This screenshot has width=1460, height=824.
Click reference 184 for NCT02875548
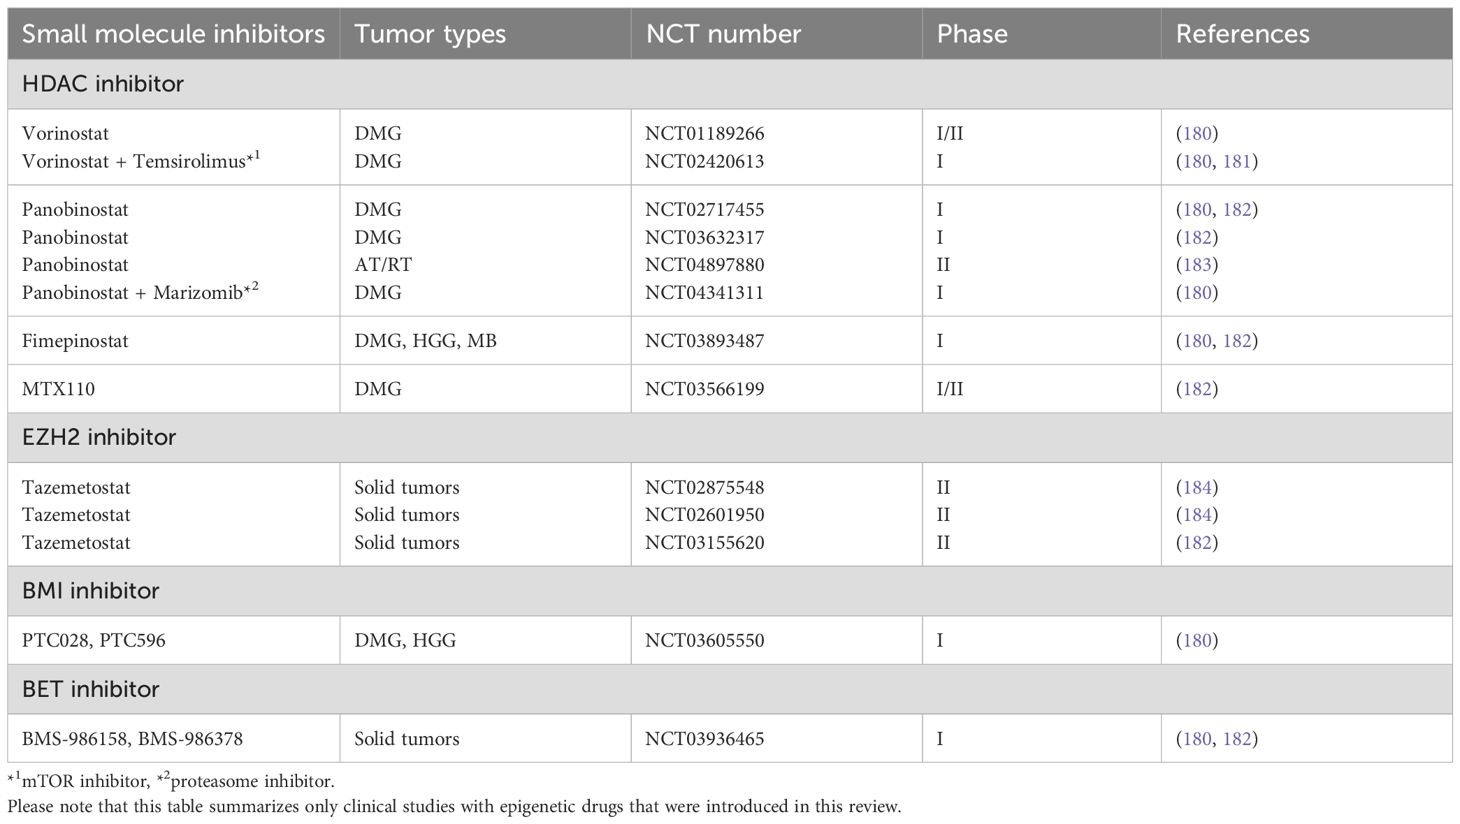click(x=1197, y=488)
